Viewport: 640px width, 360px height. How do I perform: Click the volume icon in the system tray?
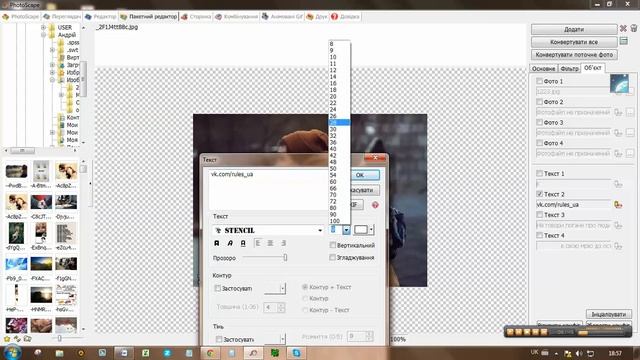(x=579, y=353)
